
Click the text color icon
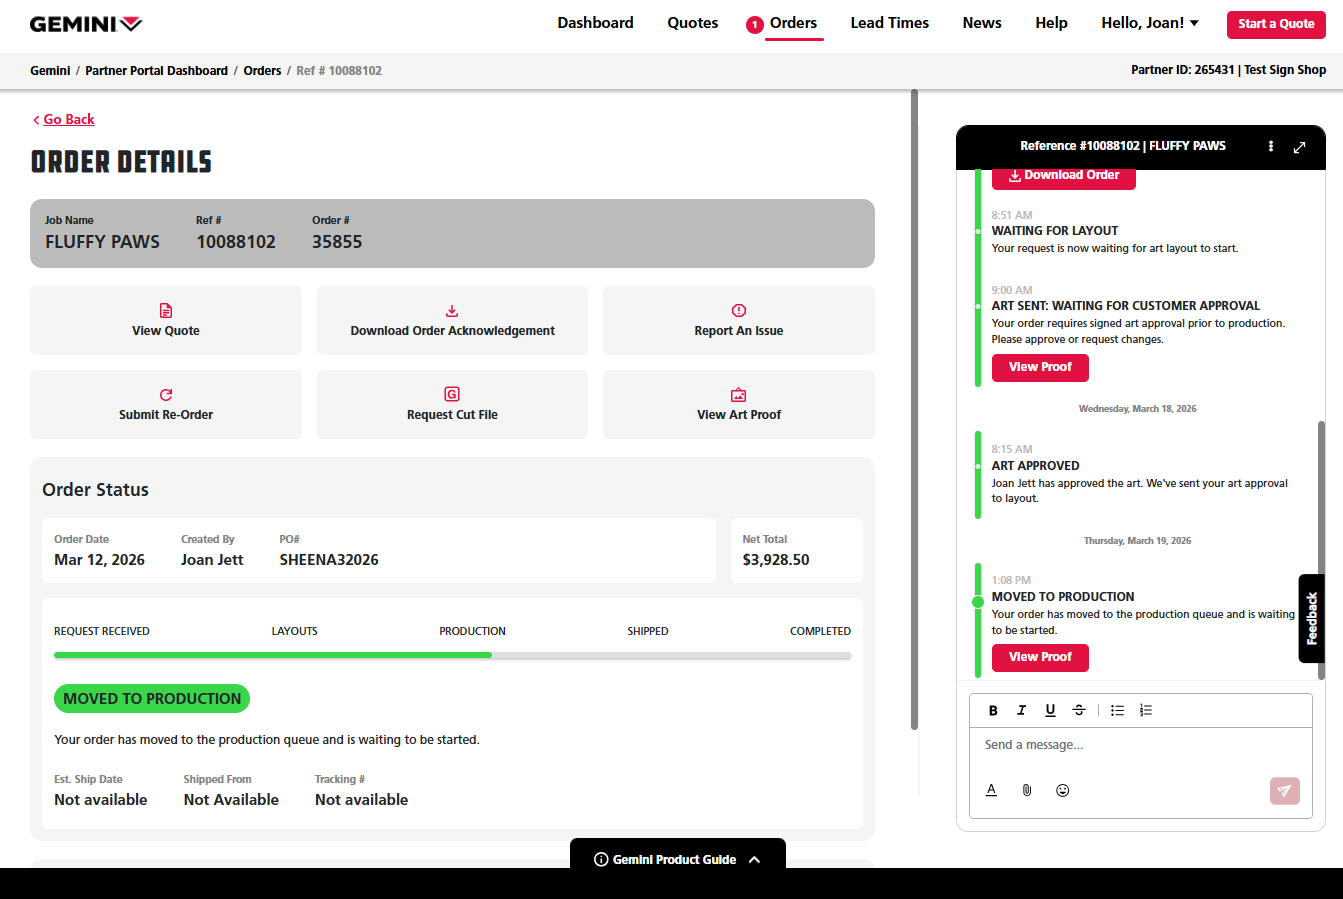coord(991,790)
